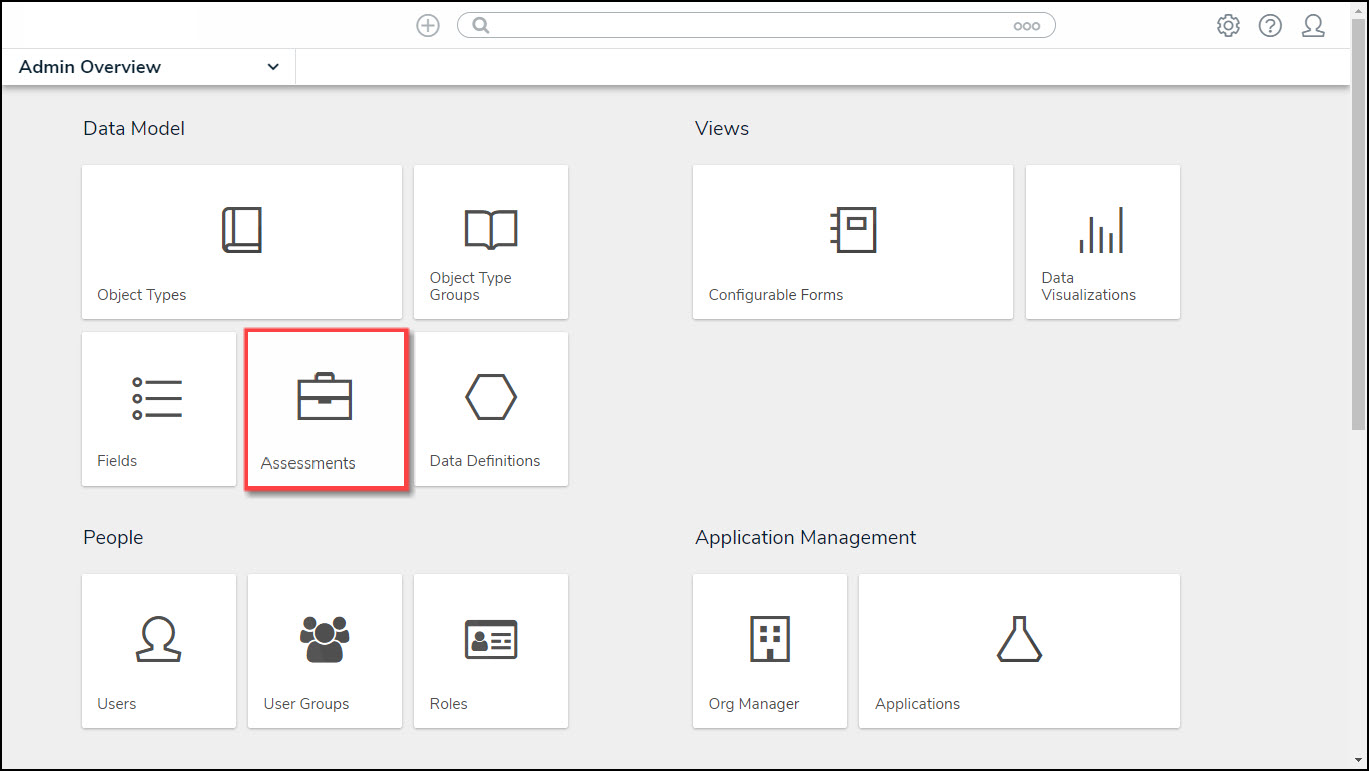1369x771 pixels.
Task: Open the Roles ID card tile
Action: [x=490, y=650]
